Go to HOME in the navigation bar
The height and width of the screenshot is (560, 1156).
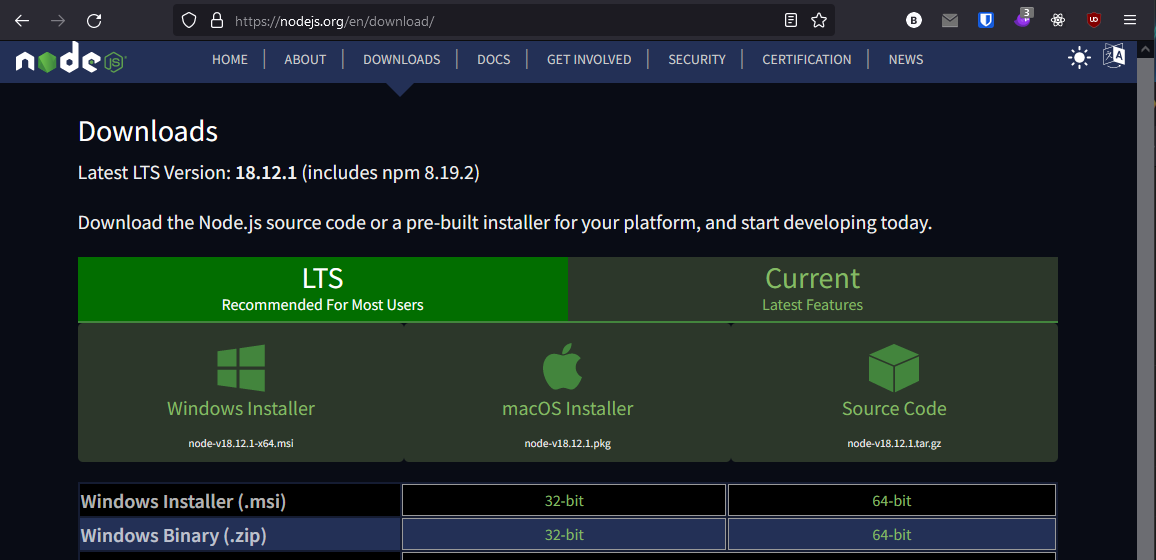(230, 60)
